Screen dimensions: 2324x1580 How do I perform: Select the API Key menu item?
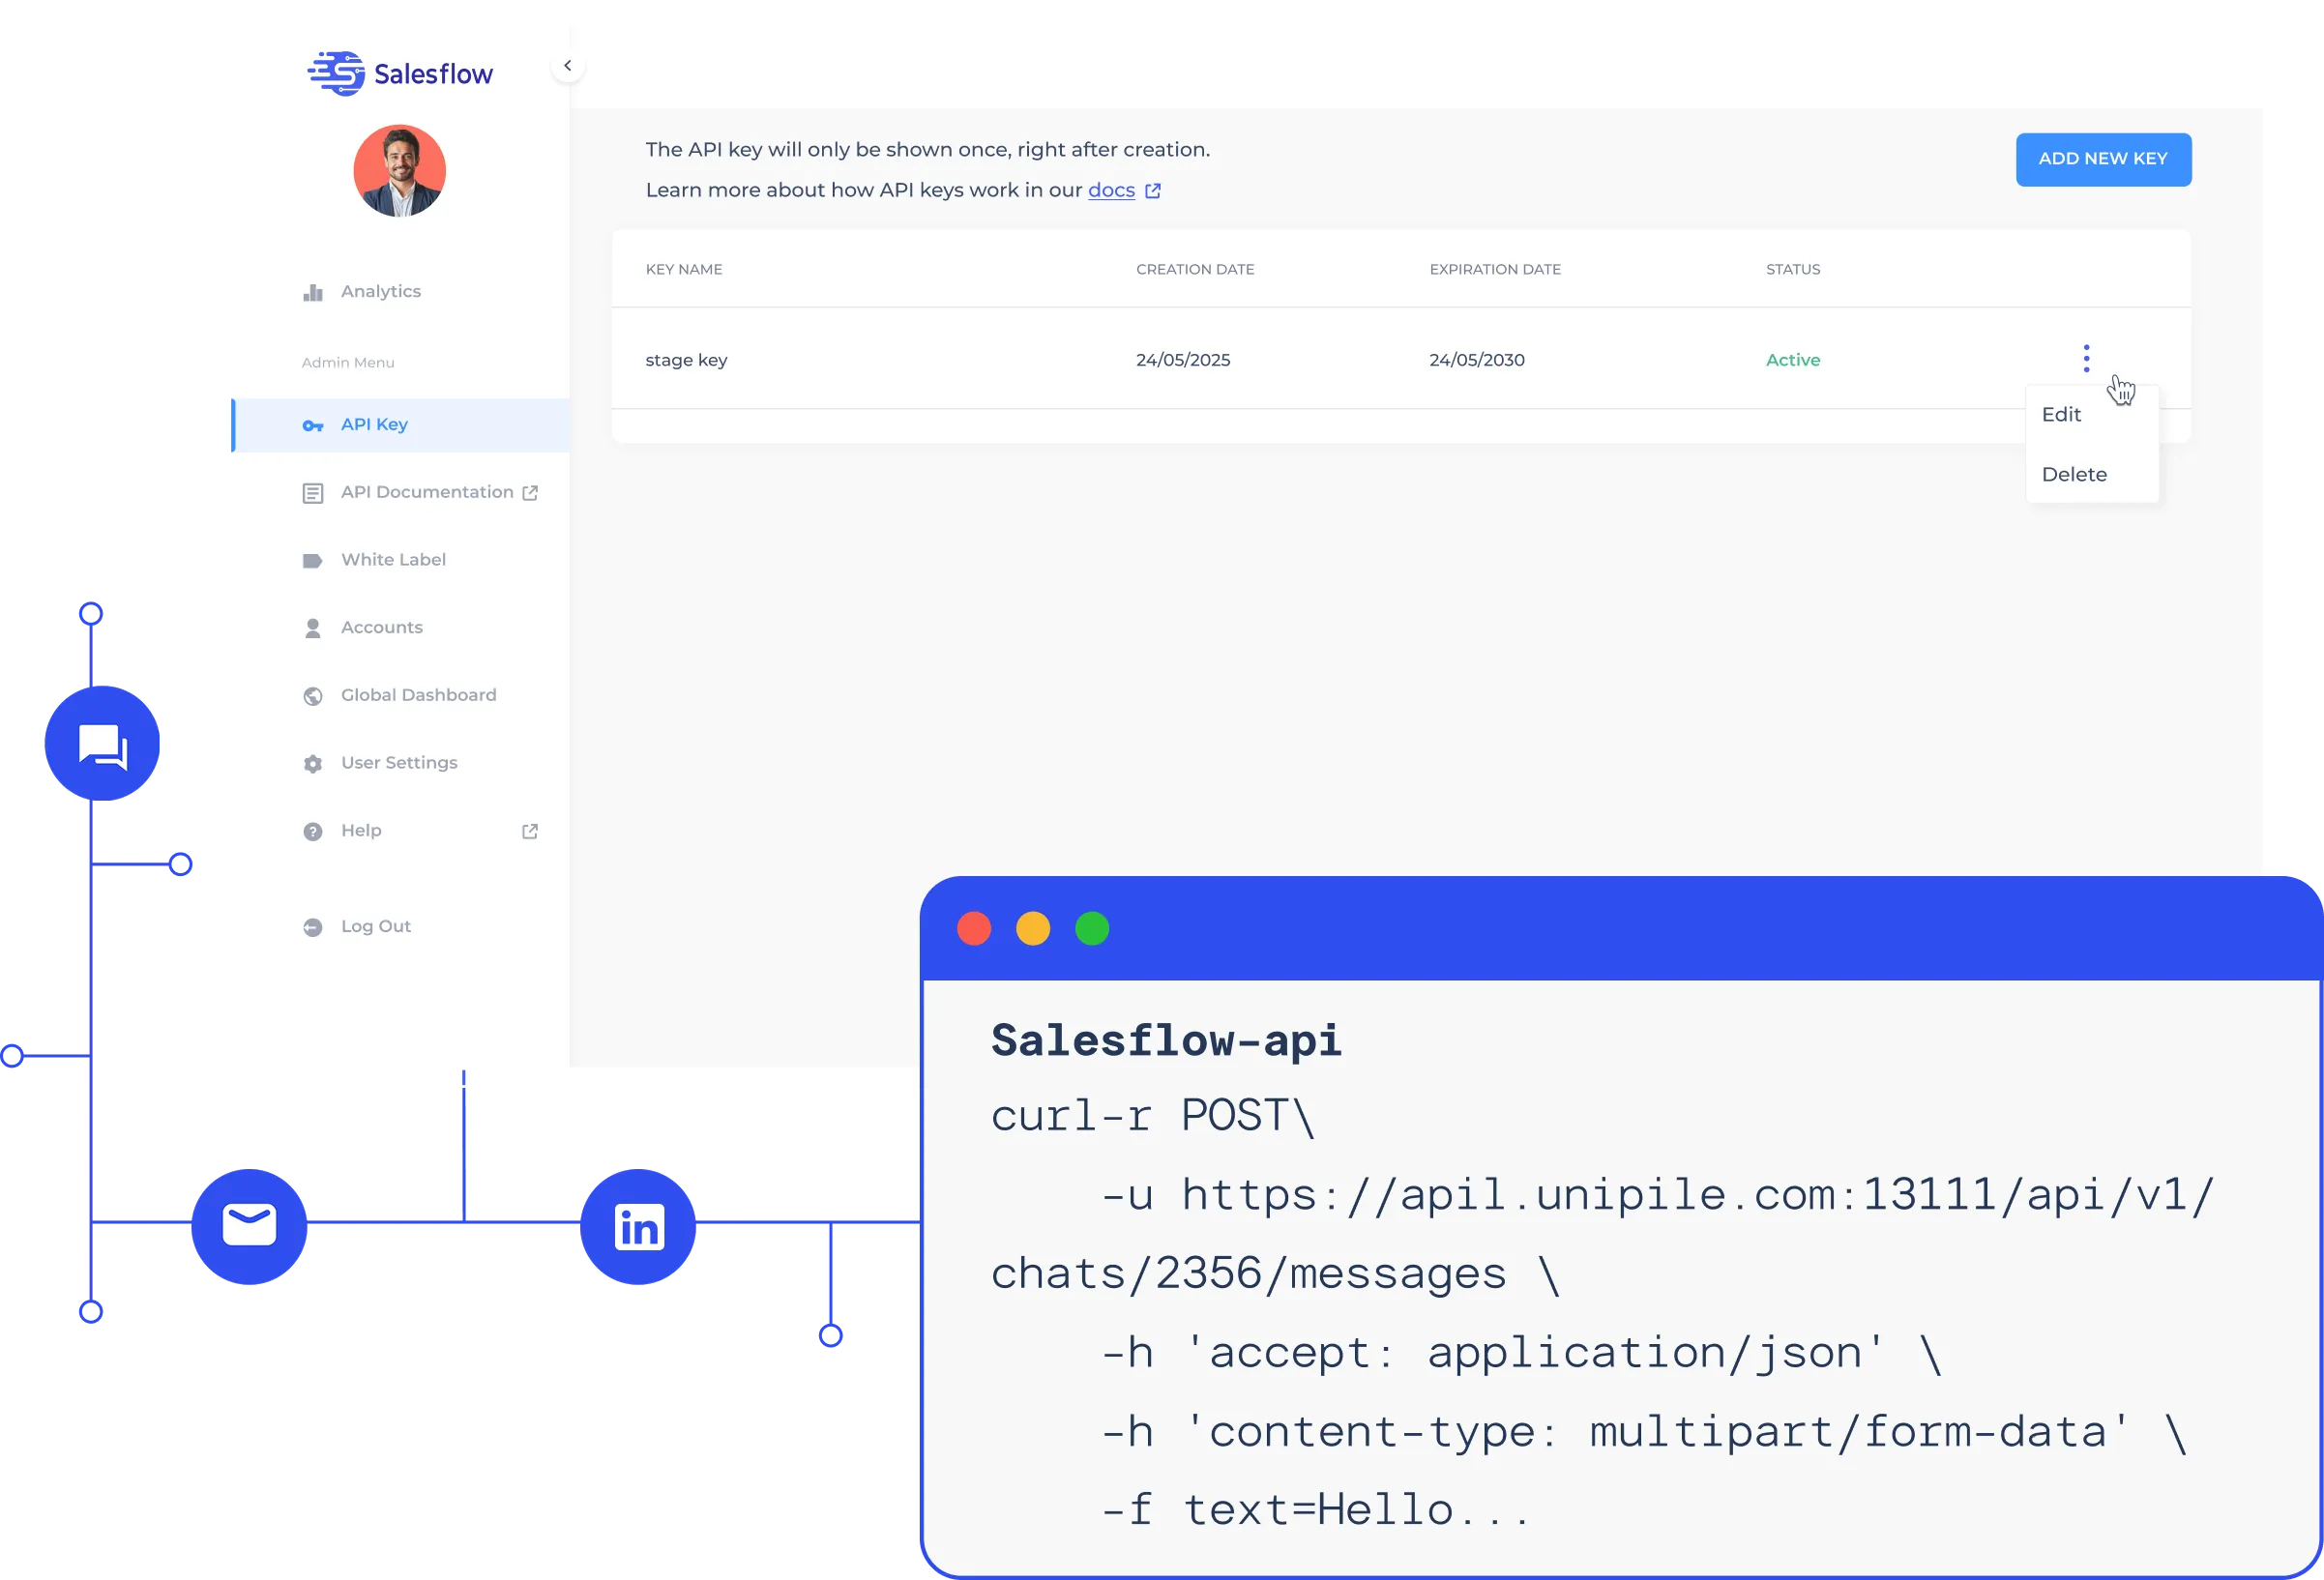point(401,425)
